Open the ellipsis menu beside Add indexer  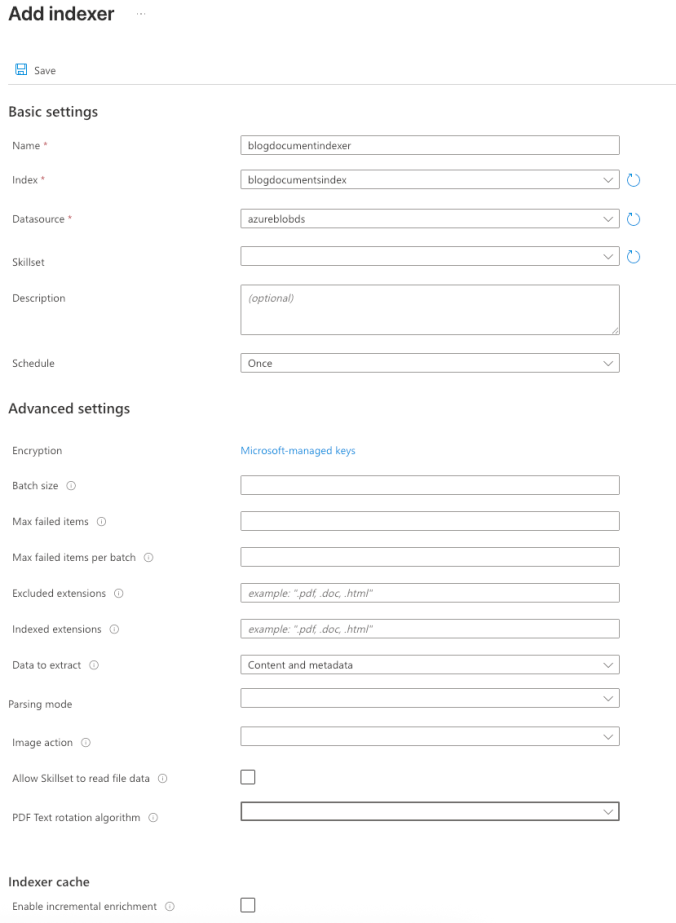pos(141,14)
